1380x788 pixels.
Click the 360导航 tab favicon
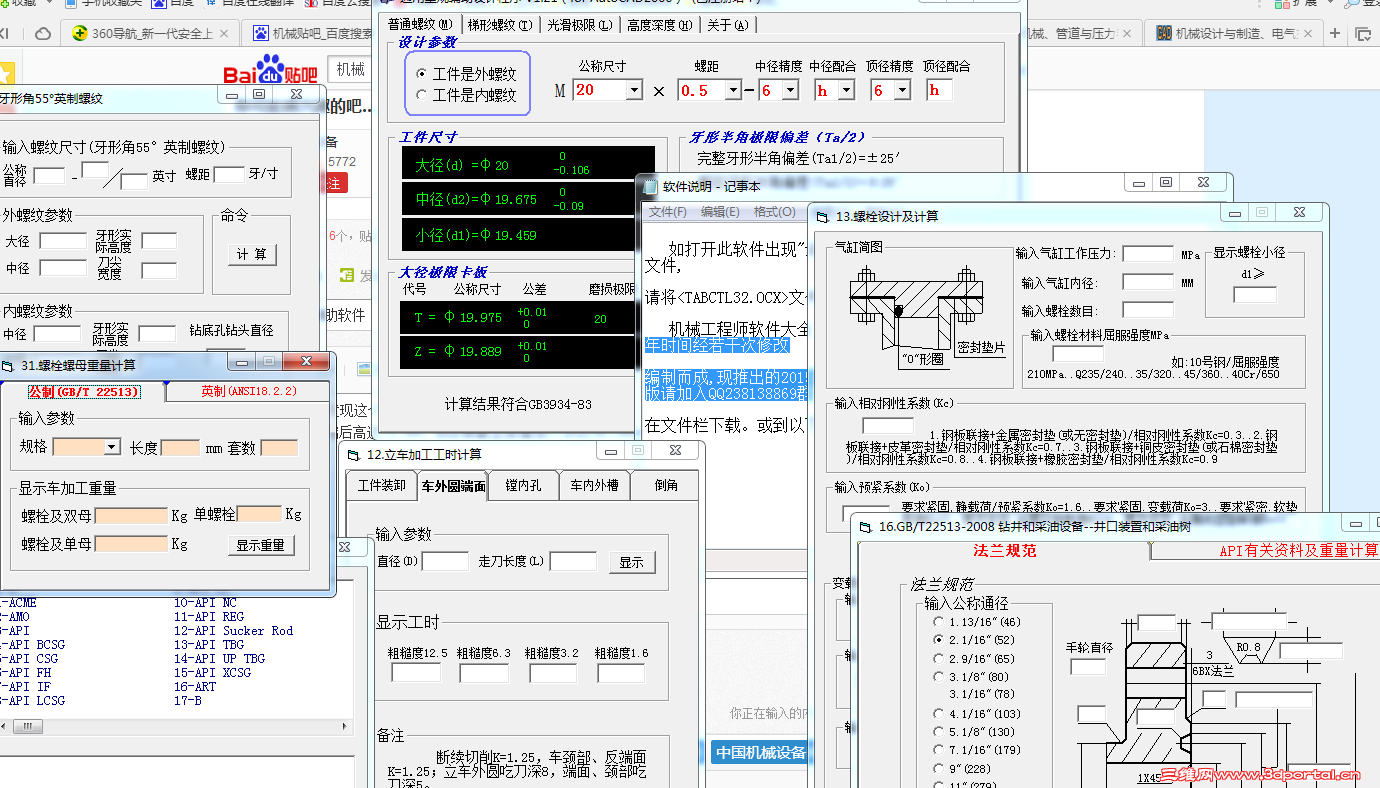79,33
